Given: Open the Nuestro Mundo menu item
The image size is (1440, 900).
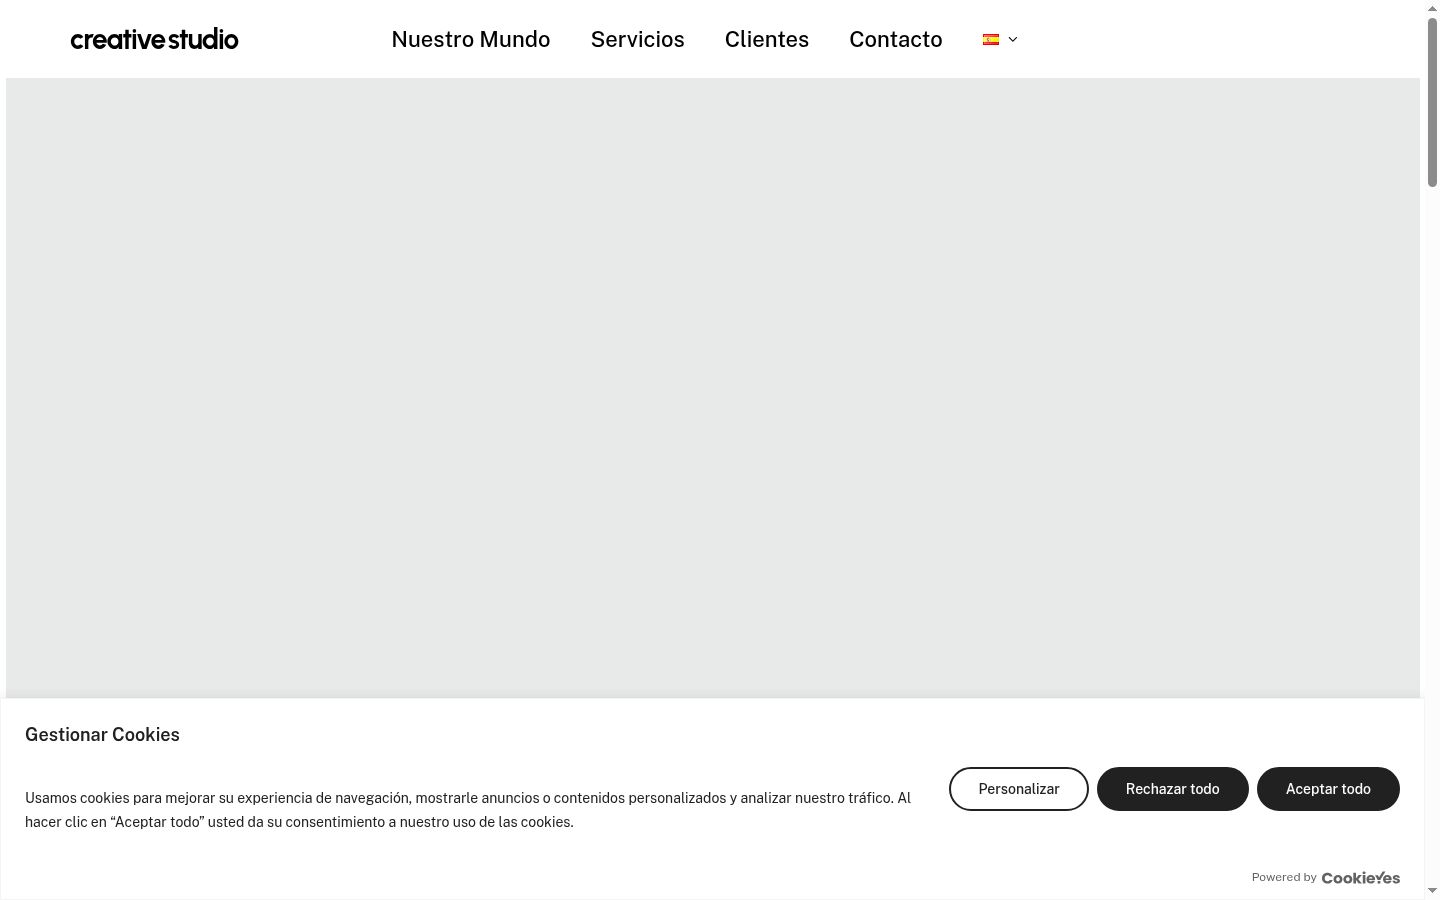Looking at the screenshot, I should click(471, 39).
